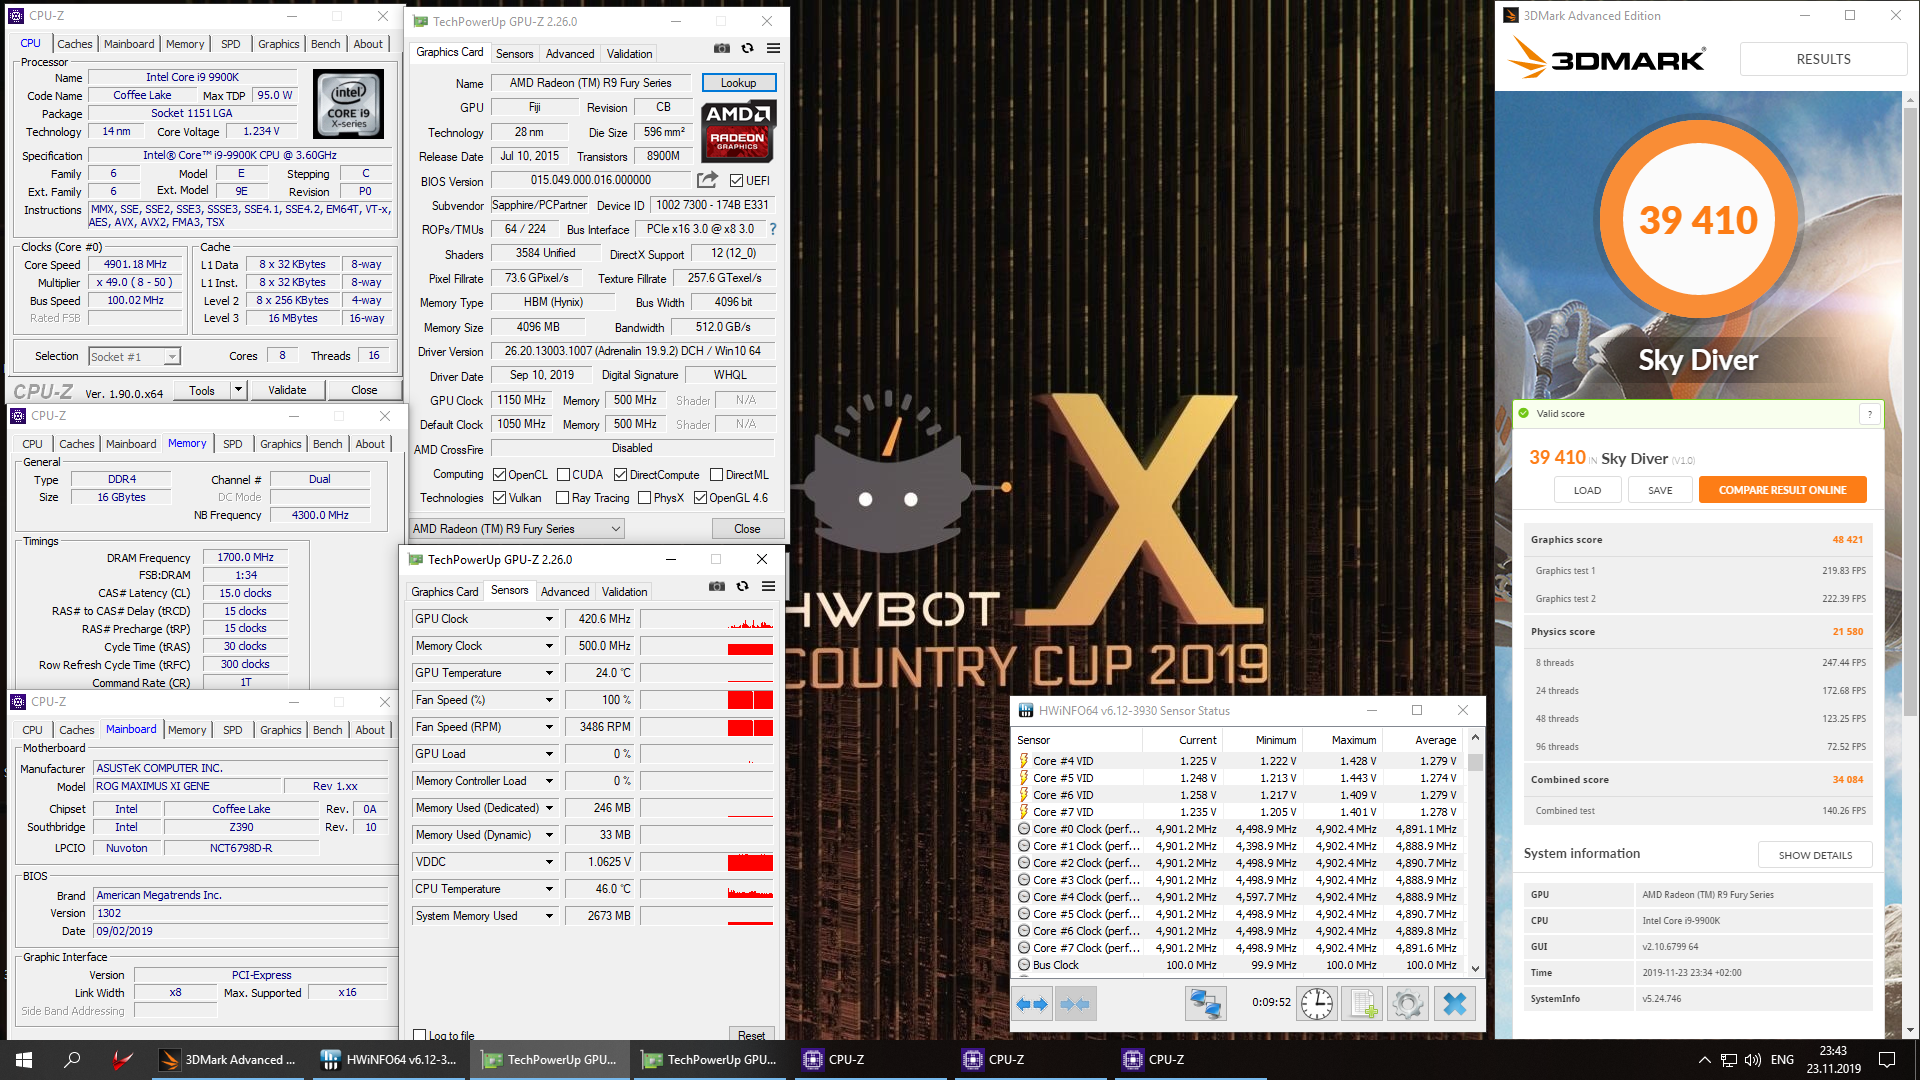Image resolution: width=1920 pixels, height=1080 pixels.
Task: Open Windows Start menu
Action: pos(24,1059)
